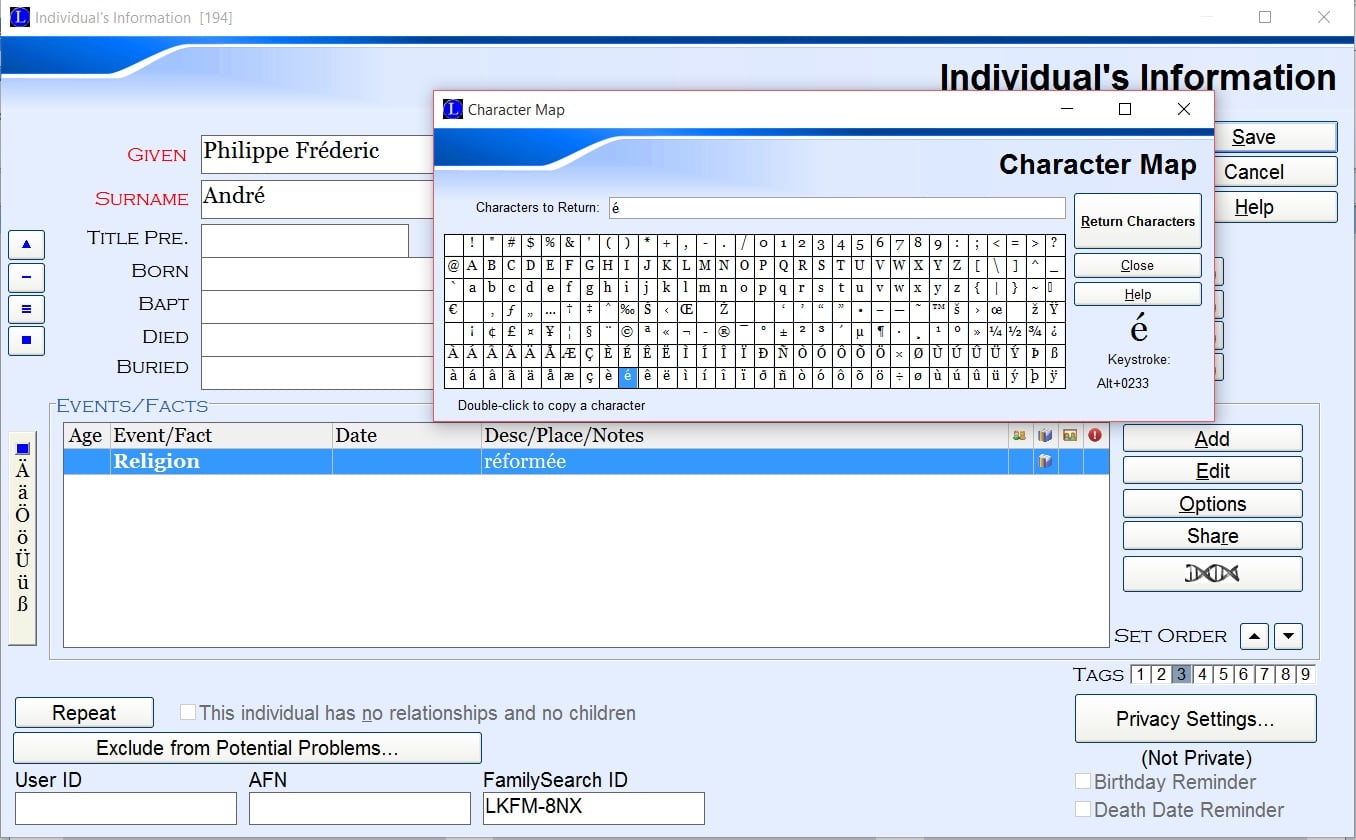Click the User ID input field

(x=126, y=808)
